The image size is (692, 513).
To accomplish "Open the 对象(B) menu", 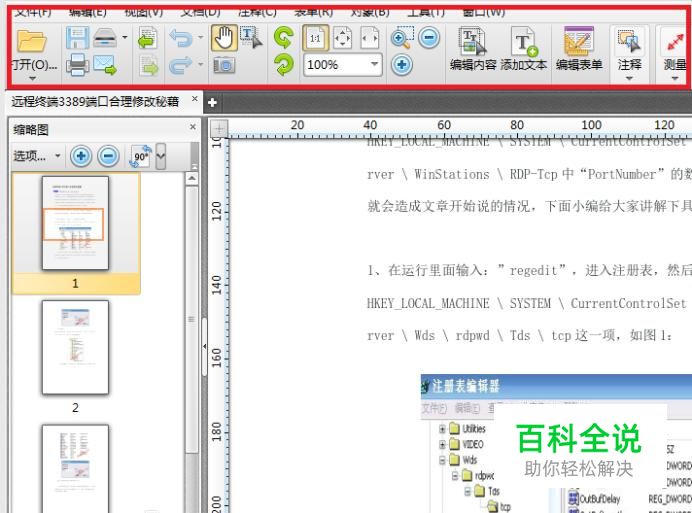I will click(370, 12).
